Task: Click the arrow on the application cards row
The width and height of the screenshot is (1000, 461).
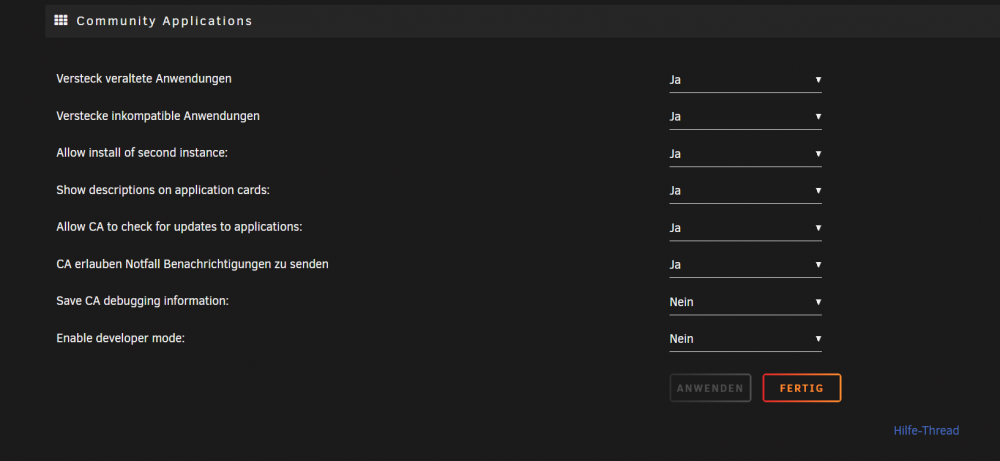Action: (x=818, y=191)
